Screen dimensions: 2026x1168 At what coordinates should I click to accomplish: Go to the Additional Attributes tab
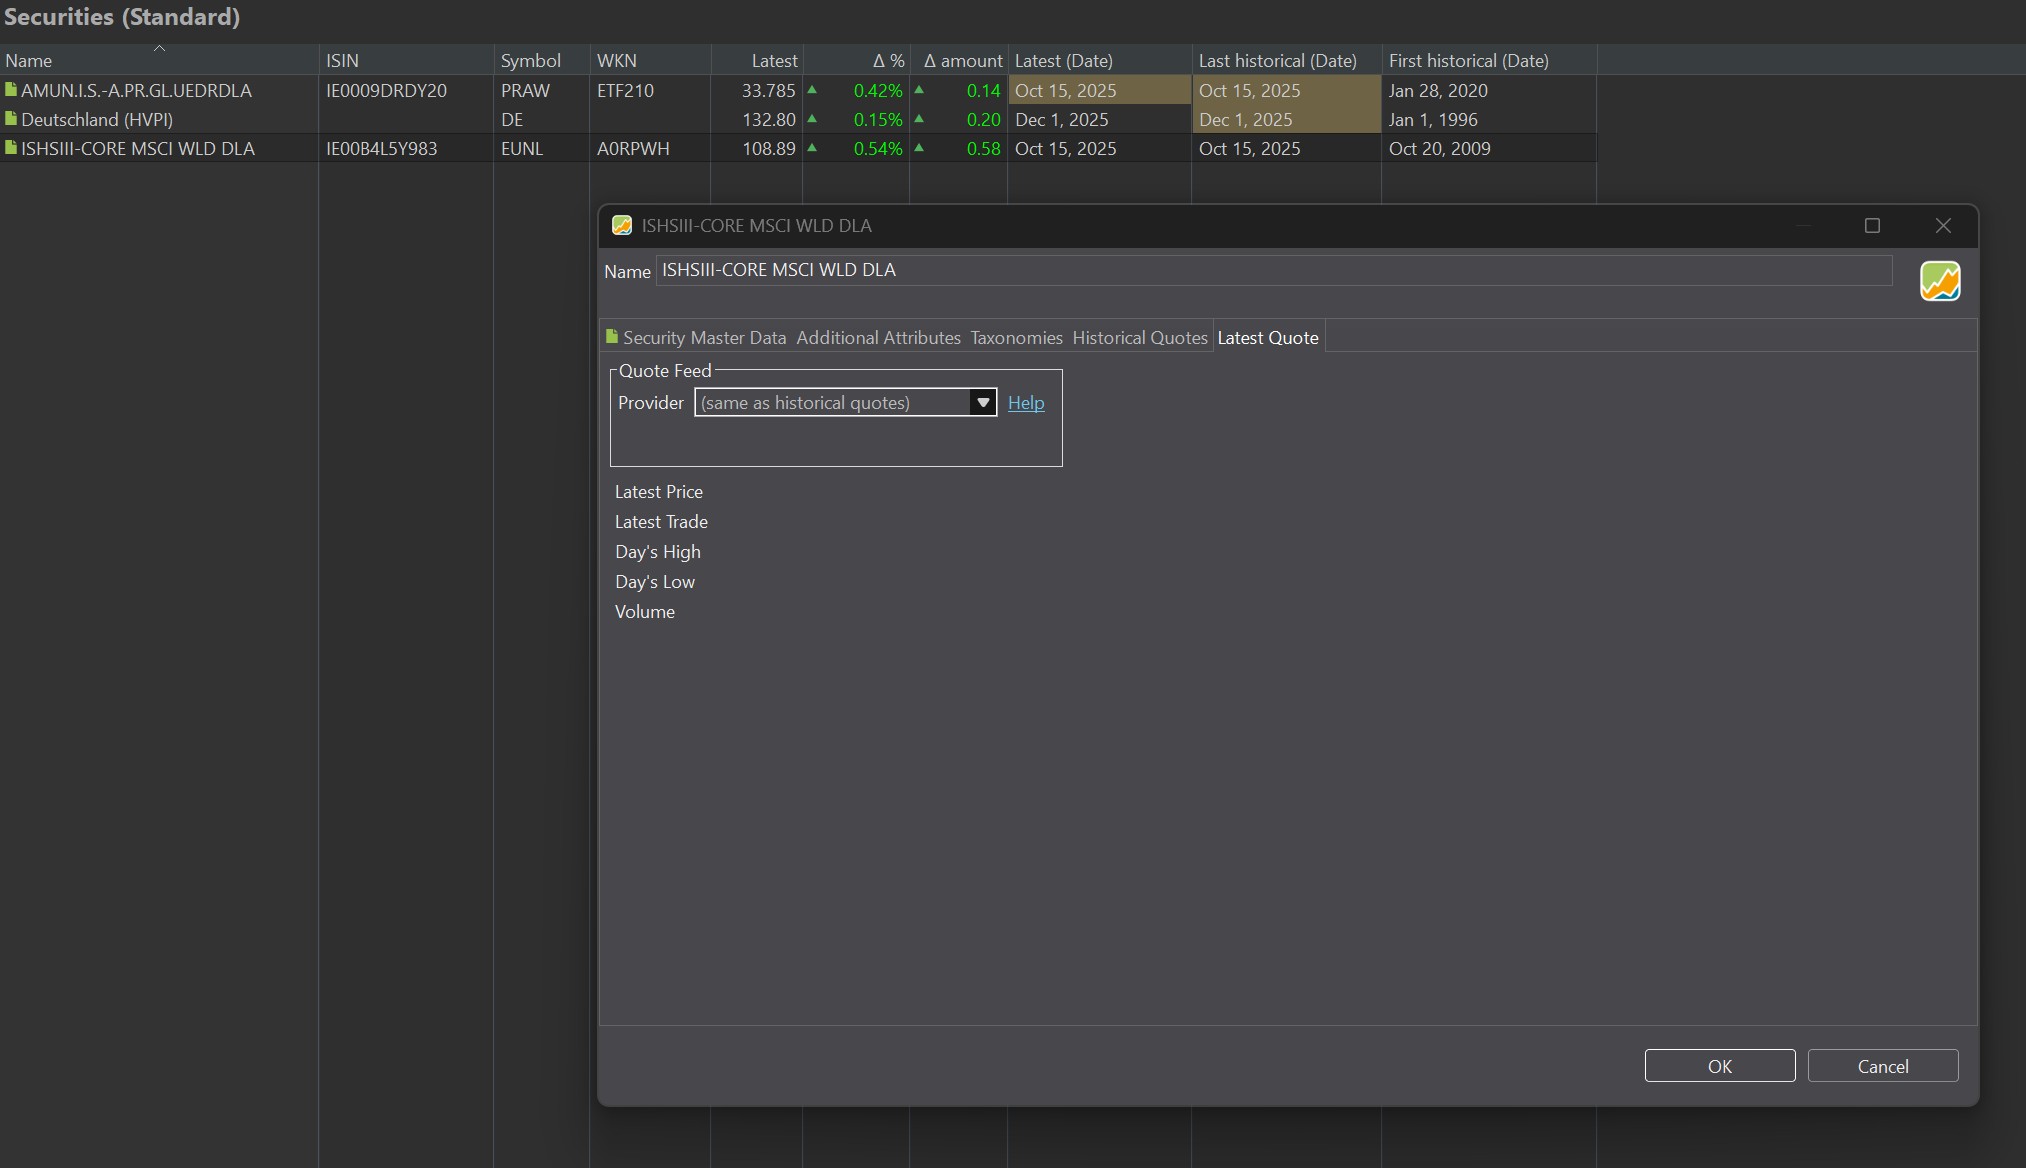877,338
